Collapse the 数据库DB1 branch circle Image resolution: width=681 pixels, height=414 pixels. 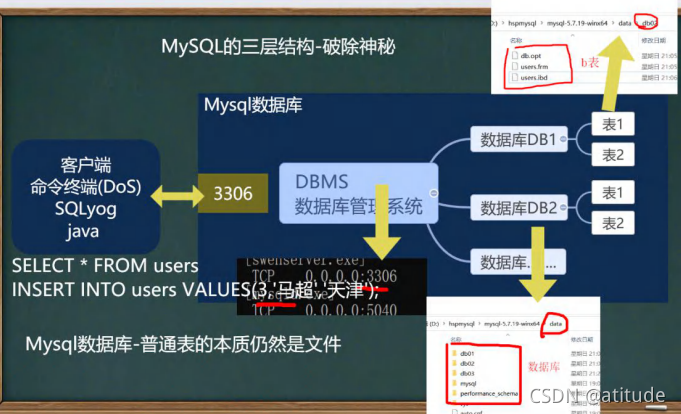[x=563, y=139]
